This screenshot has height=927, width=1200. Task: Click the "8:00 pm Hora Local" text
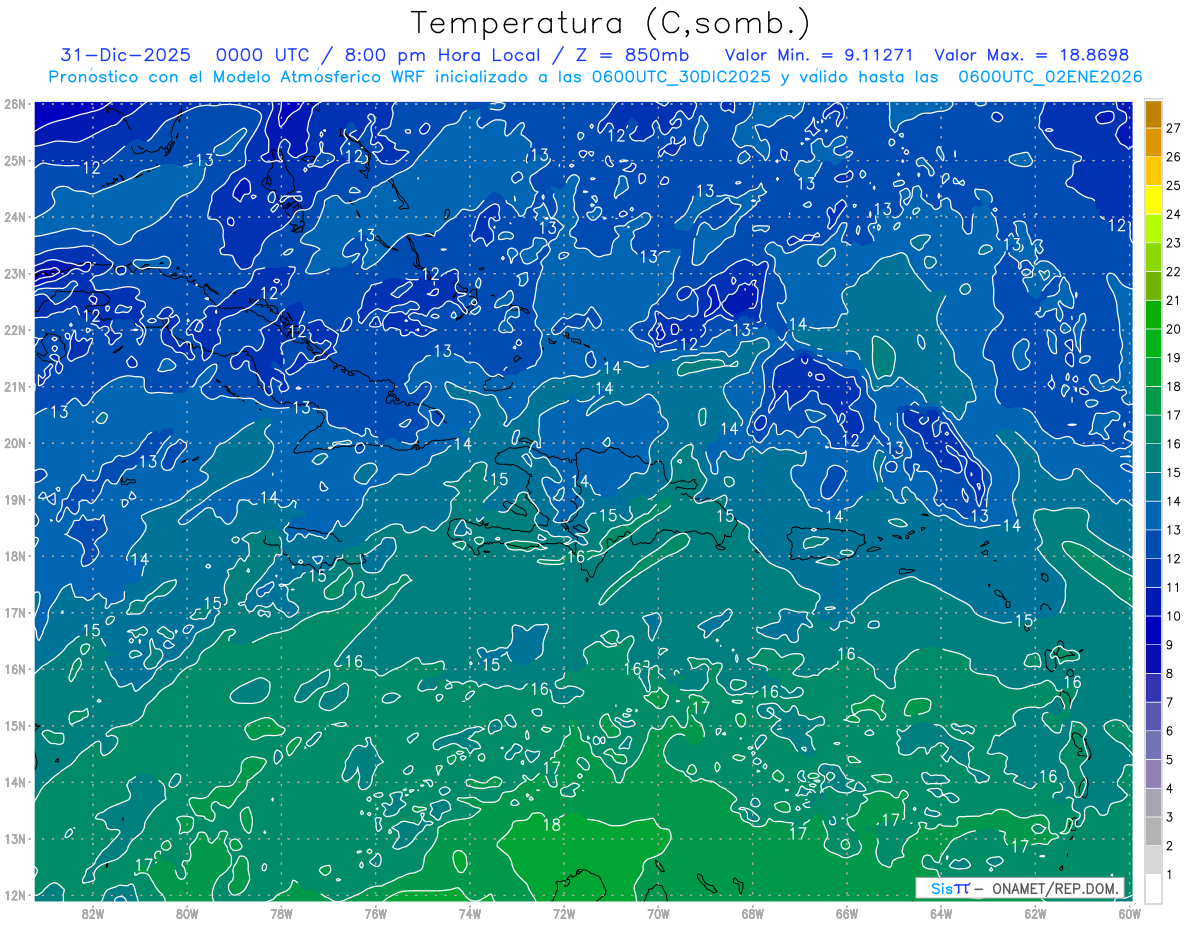point(441,55)
